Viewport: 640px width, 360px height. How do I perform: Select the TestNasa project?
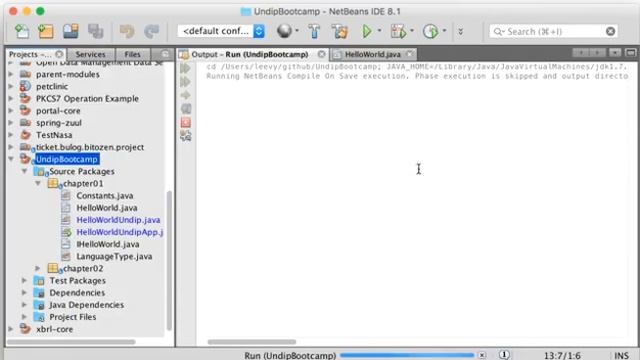54,135
